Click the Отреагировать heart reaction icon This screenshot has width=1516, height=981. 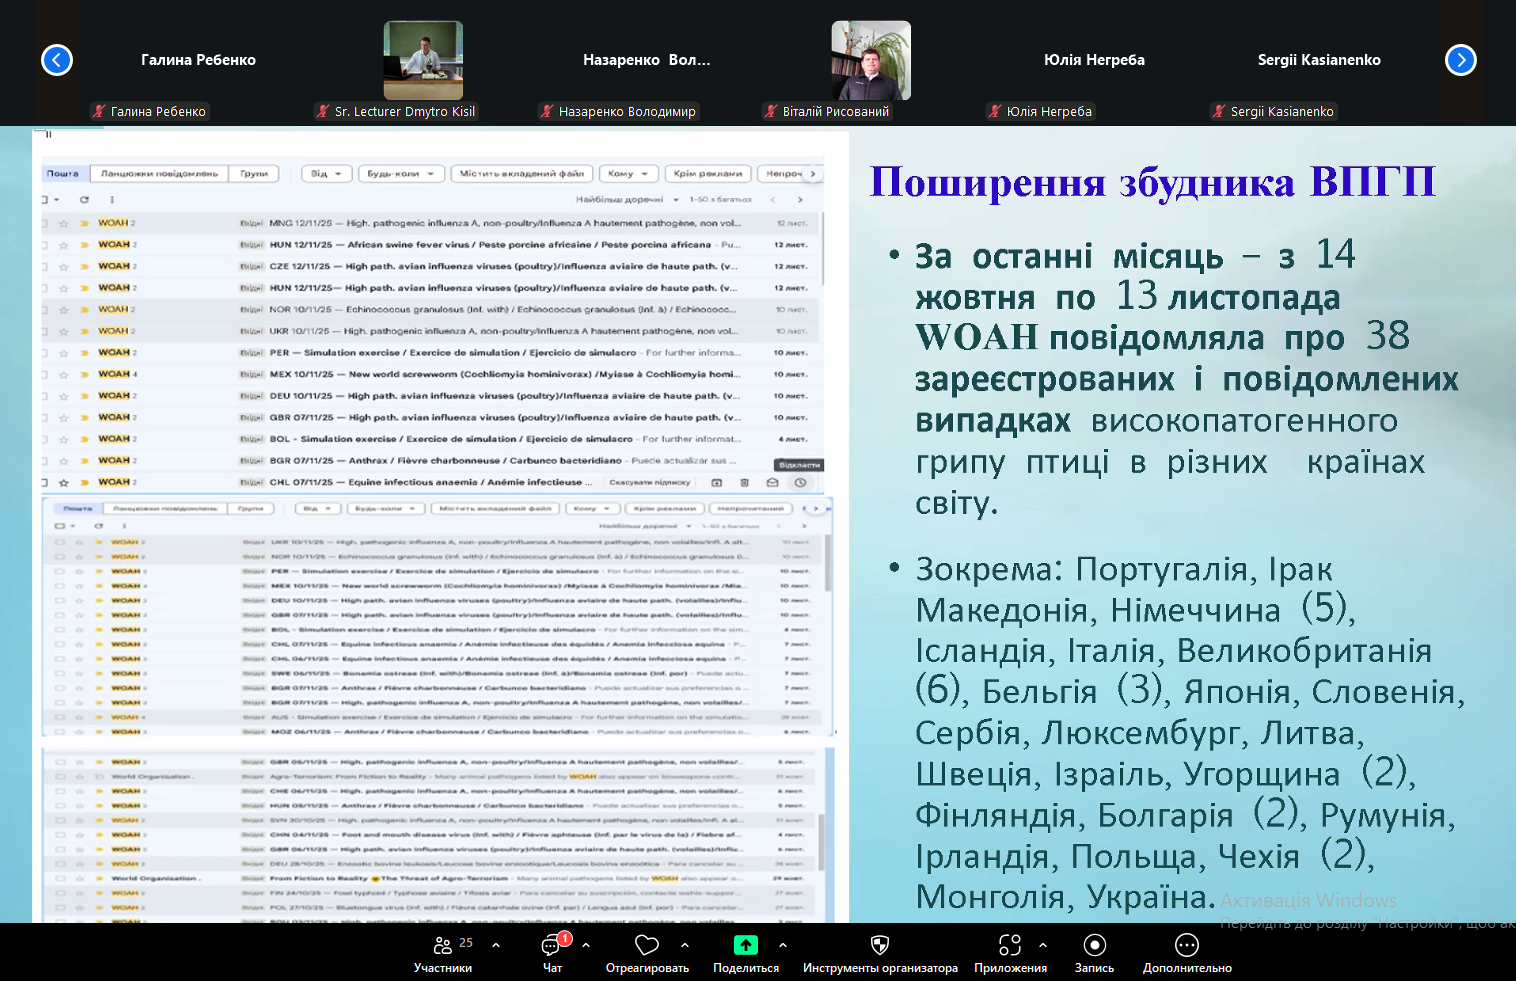click(x=647, y=945)
